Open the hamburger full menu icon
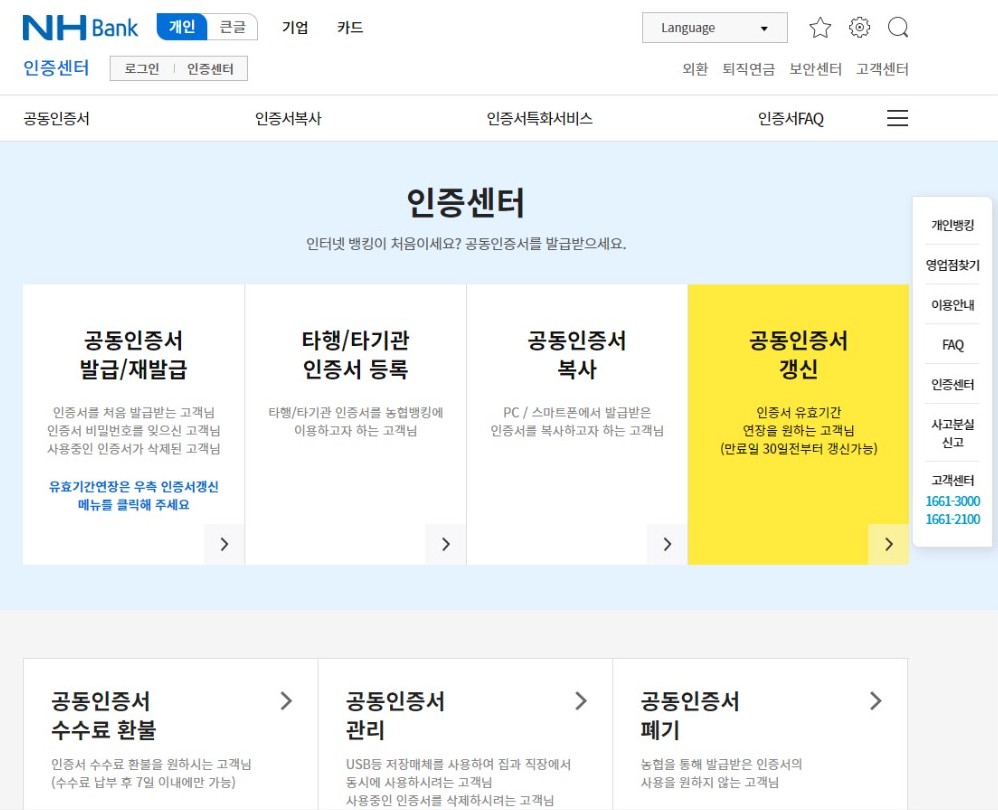The height and width of the screenshot is (810, 998). coord(897,118)
